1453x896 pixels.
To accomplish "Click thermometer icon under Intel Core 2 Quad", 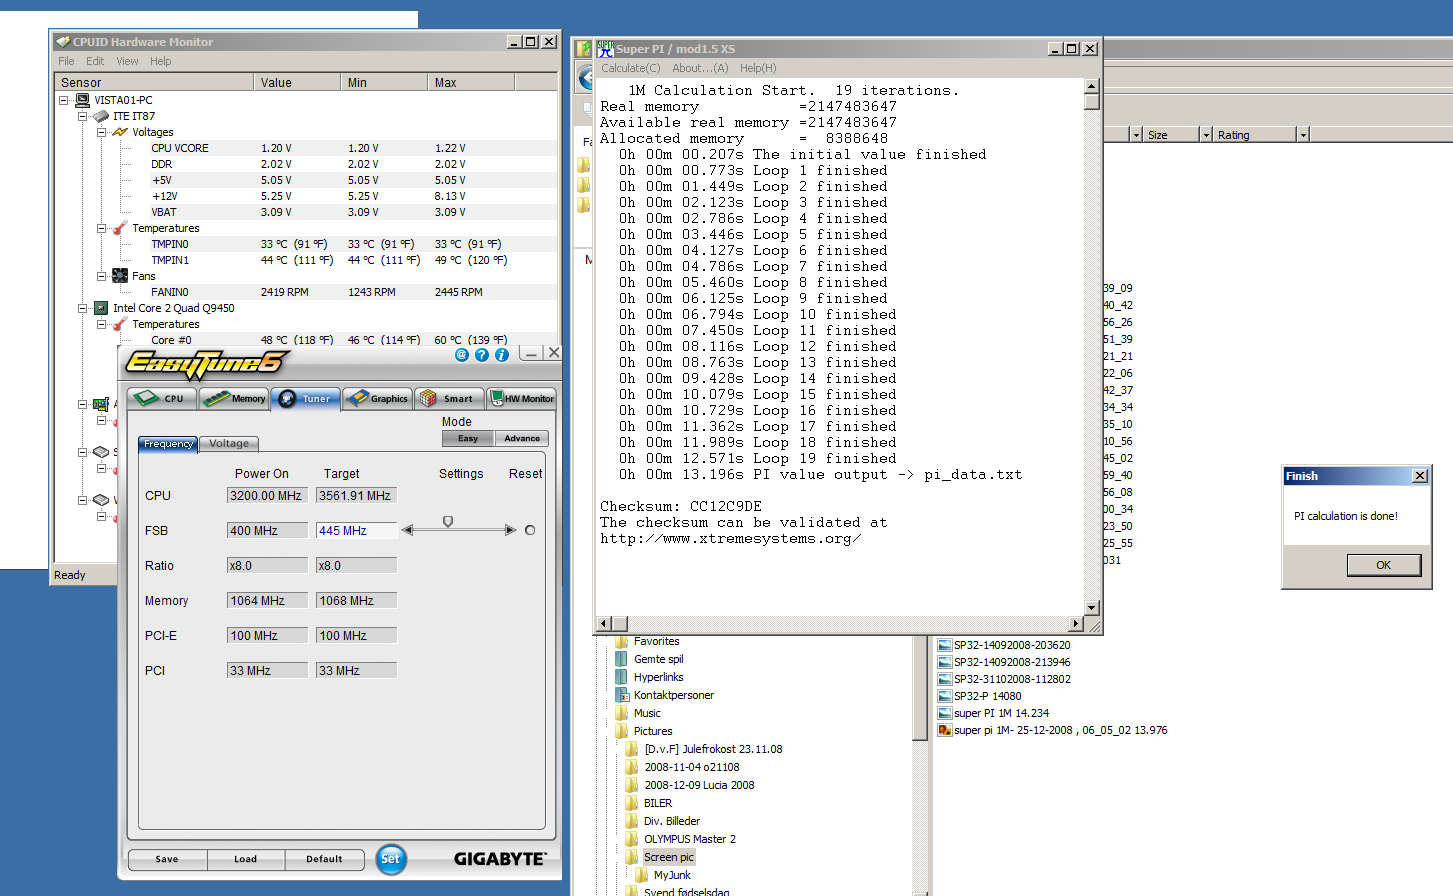I will point(120,324).
